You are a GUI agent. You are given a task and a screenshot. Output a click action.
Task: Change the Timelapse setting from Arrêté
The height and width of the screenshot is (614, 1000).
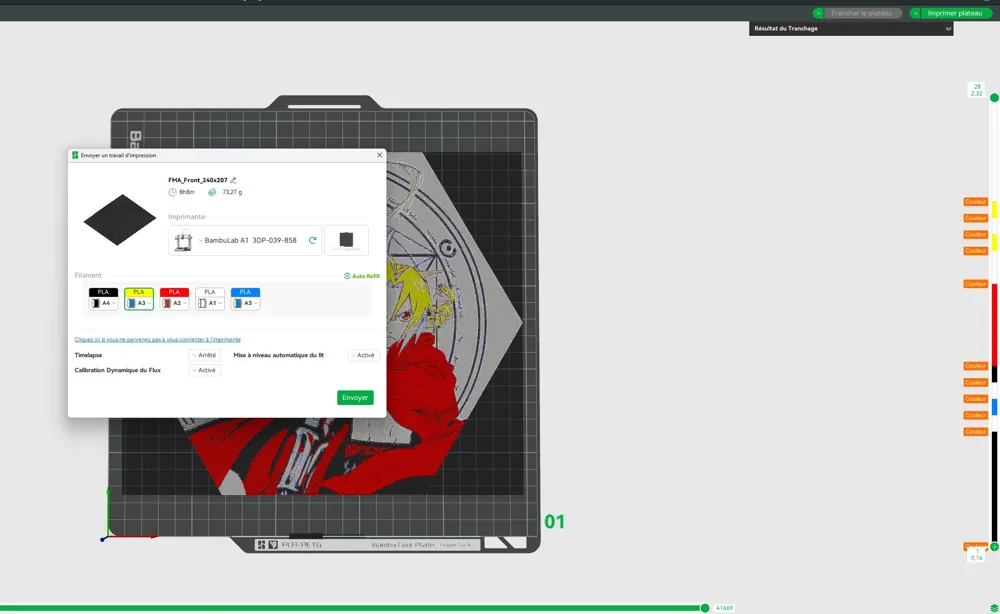point(204,355)
